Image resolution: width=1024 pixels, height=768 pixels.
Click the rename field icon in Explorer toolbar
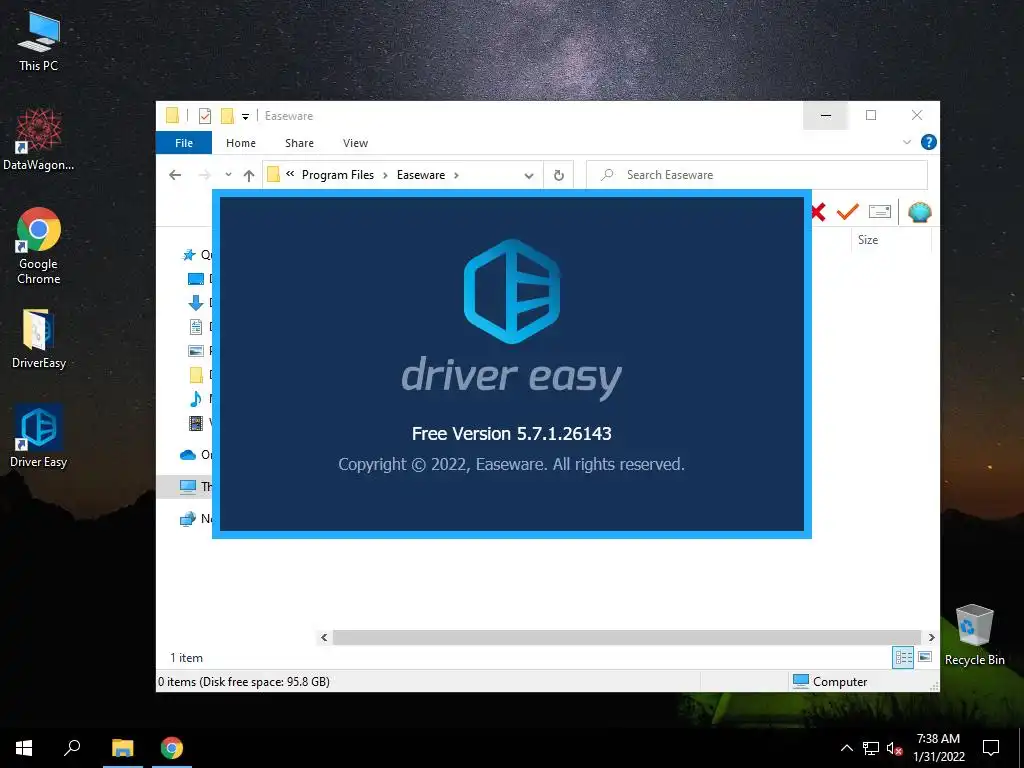click(880, 212)
